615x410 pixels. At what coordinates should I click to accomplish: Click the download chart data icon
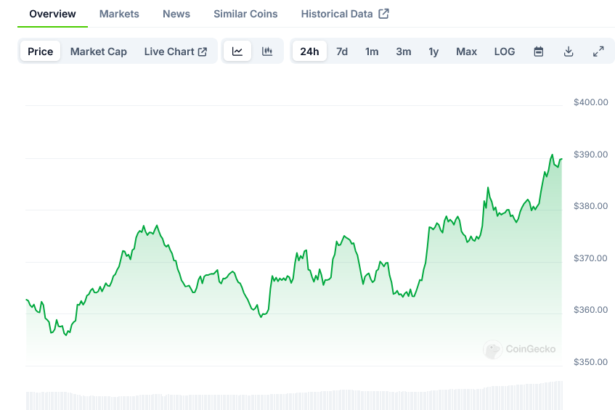(x=568, y=51)
